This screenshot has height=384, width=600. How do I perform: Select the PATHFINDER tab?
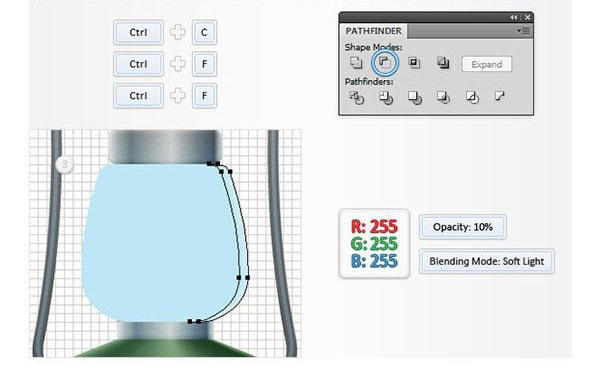coord(373,31)
